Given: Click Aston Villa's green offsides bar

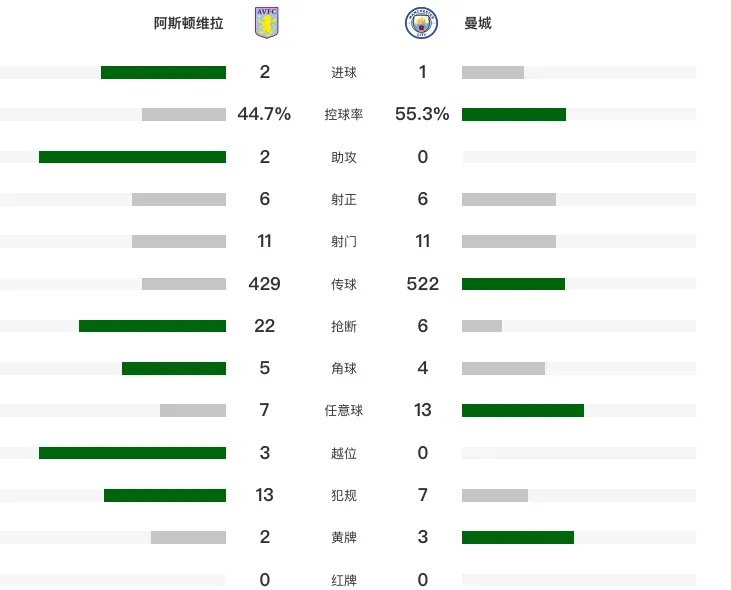Looking at the screenshot, I should pos(132,453).
